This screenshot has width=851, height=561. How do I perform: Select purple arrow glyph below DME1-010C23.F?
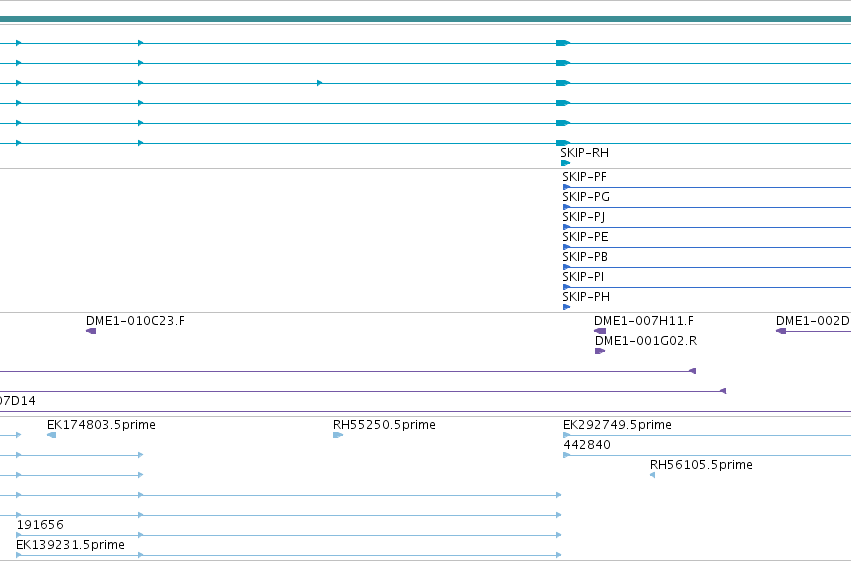(x=91, y=331)
